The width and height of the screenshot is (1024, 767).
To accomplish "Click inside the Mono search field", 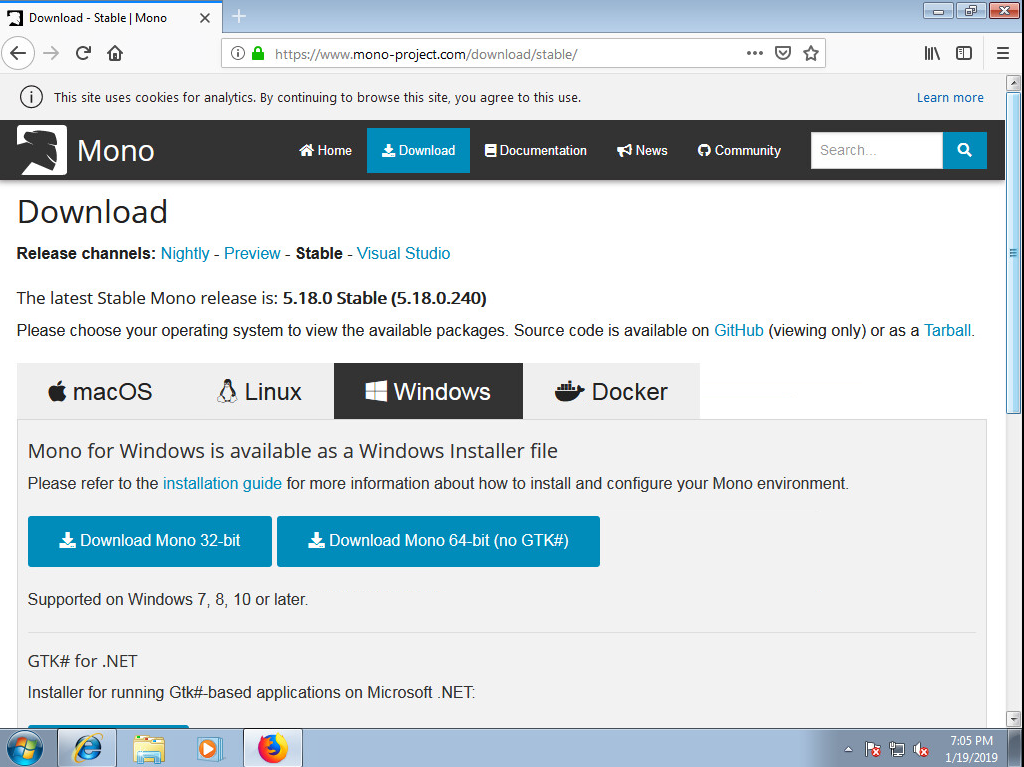I will tap(876, 150).
